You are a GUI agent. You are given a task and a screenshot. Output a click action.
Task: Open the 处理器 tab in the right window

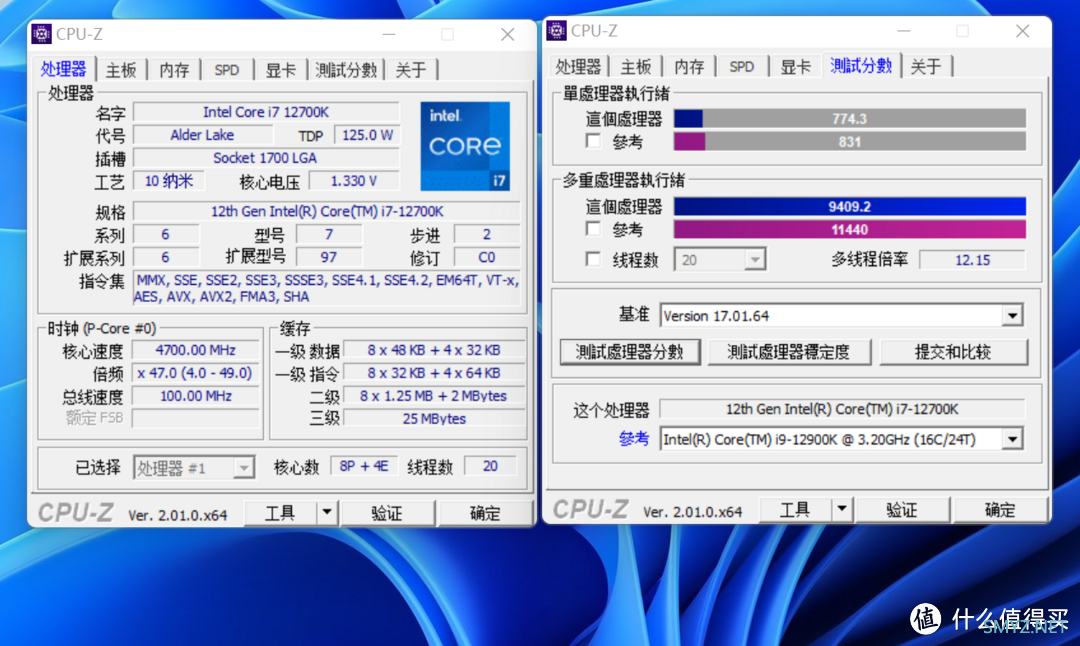pos(579,67)
